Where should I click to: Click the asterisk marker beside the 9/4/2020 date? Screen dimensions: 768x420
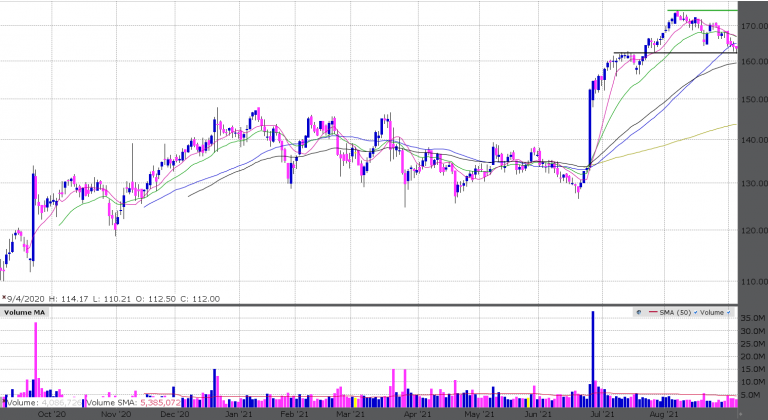(4, 298)
